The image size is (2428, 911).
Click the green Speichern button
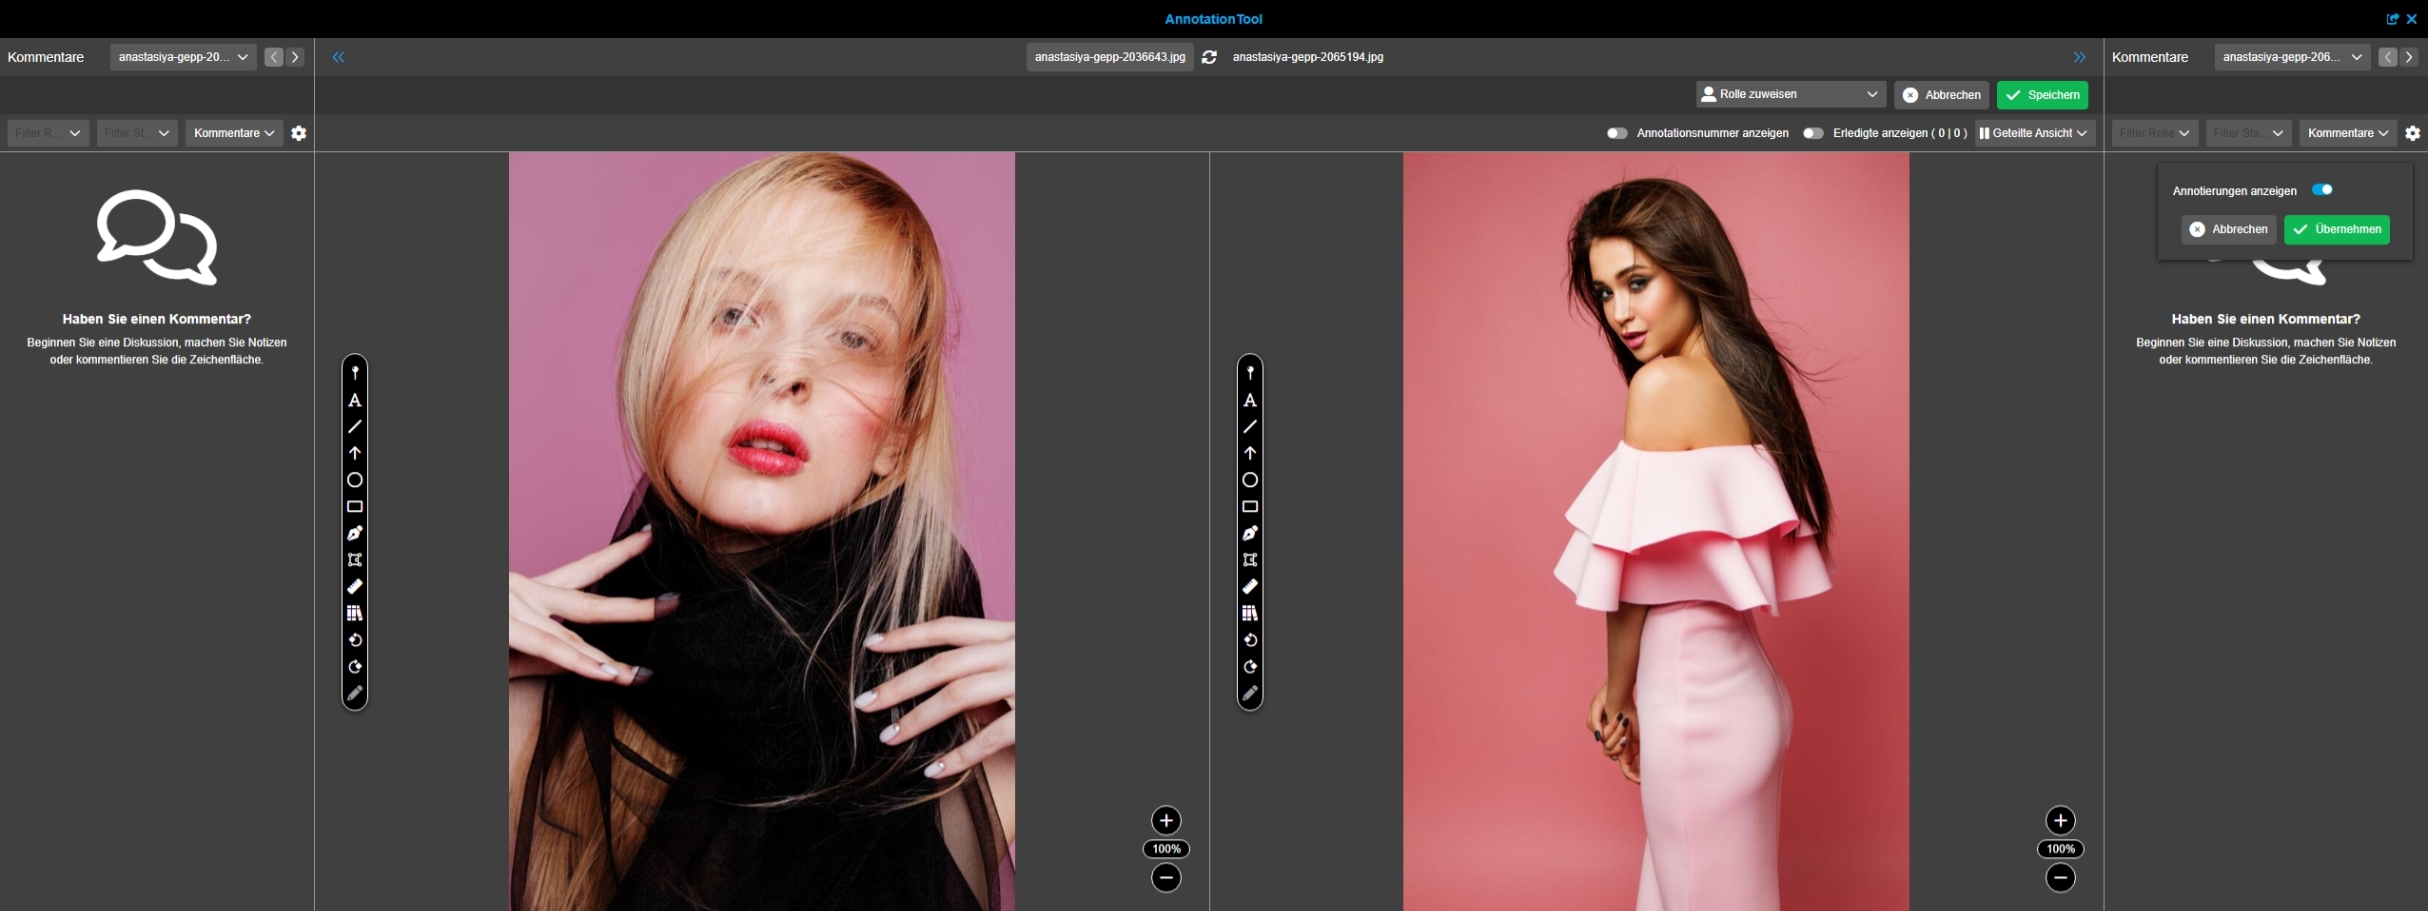click(x=2042, y=95)
